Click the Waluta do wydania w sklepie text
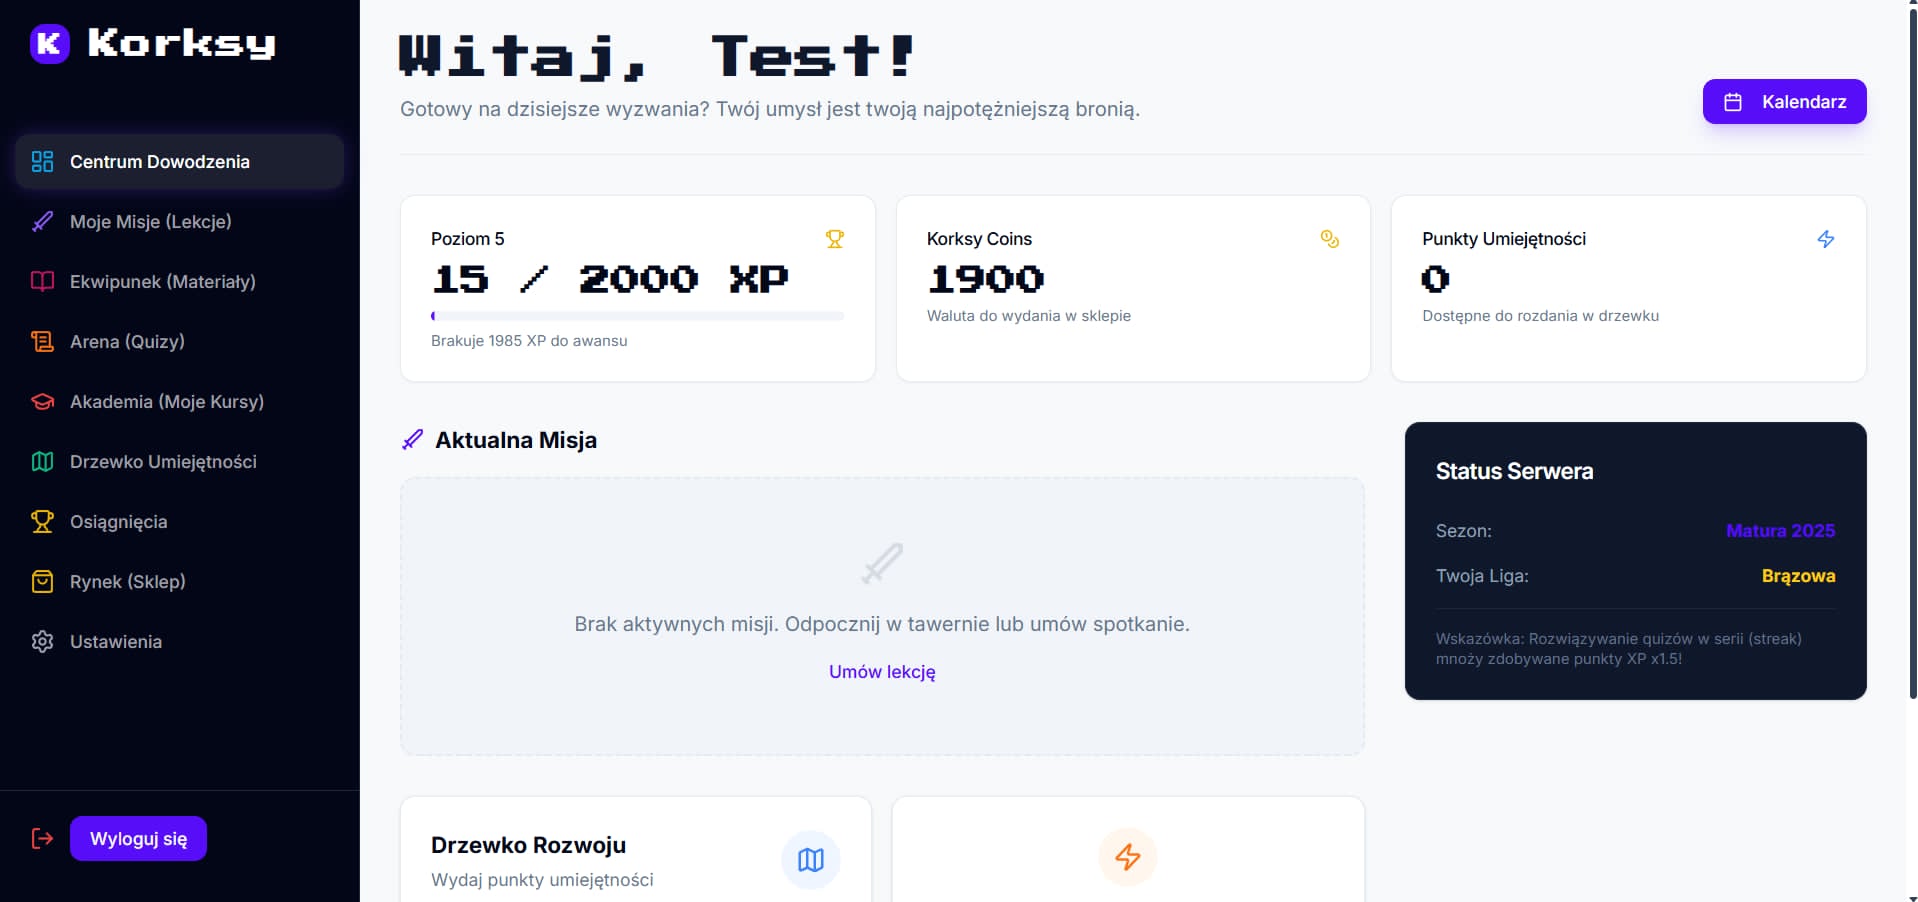This screenshot has width=1918, height=902. coord(1028,316)
